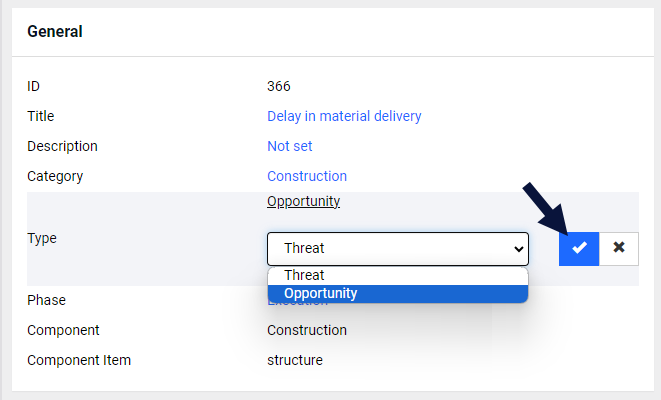Click the Description field label
This screenshot has width=661, height=400.
tap(62, 146)
